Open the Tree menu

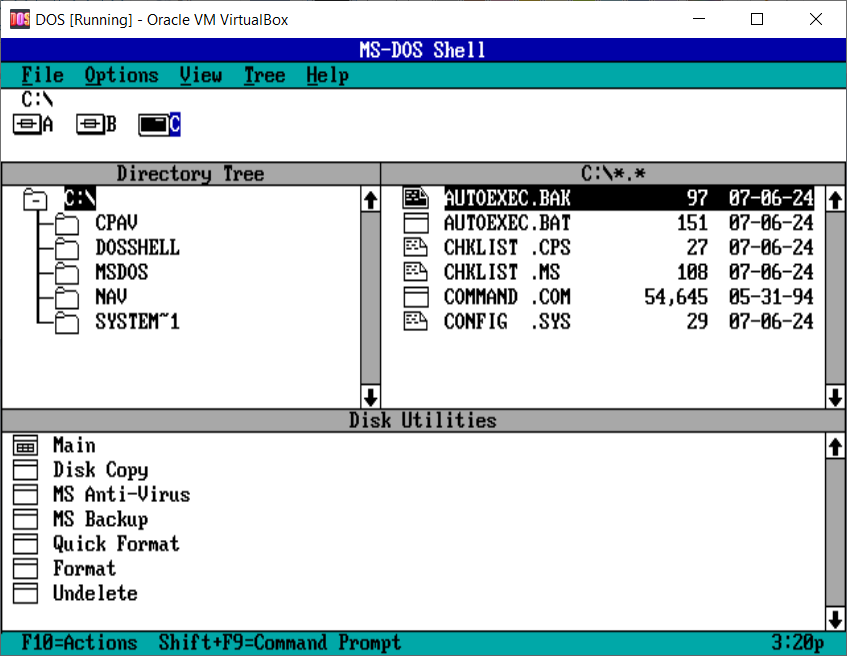click(264, 75)
